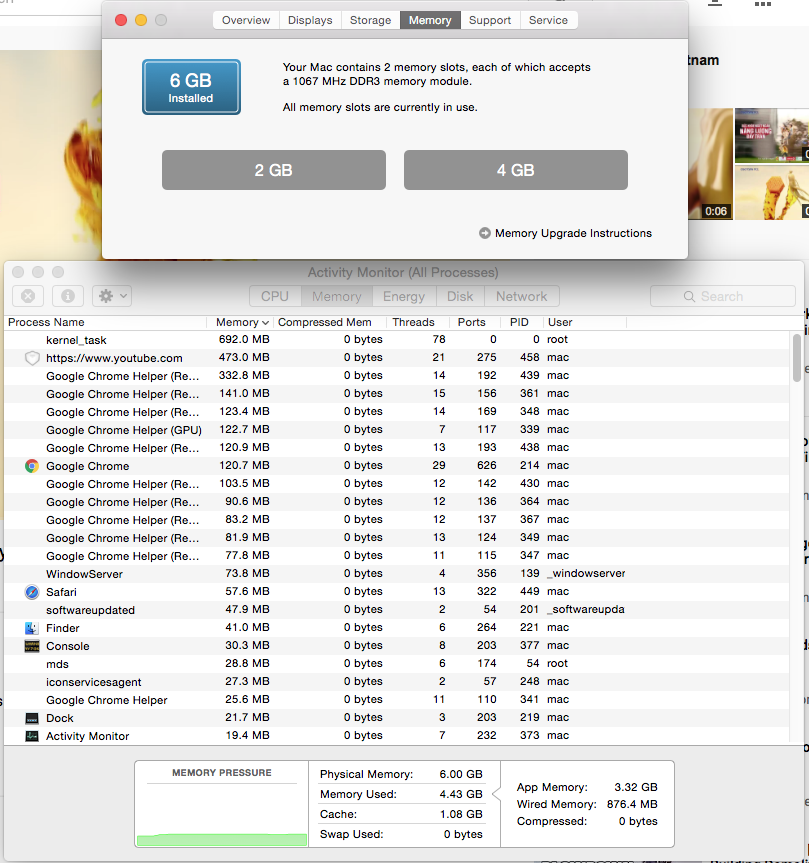
Task: Select the Finder icon in process list
Action: [x=32, y=628]
